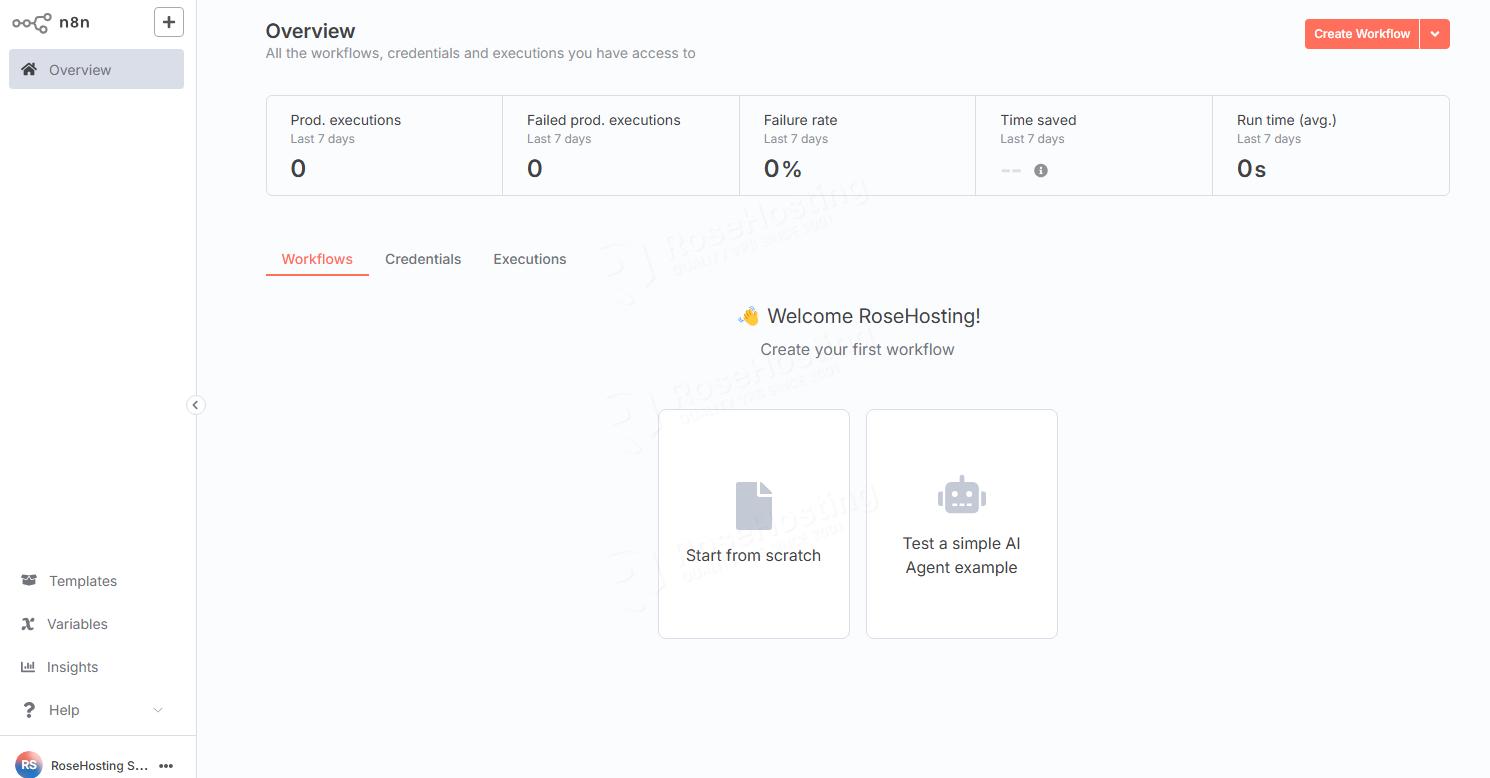1490x778 pixels.
Task: Select the Workflows tab
Action: [316, 259]
